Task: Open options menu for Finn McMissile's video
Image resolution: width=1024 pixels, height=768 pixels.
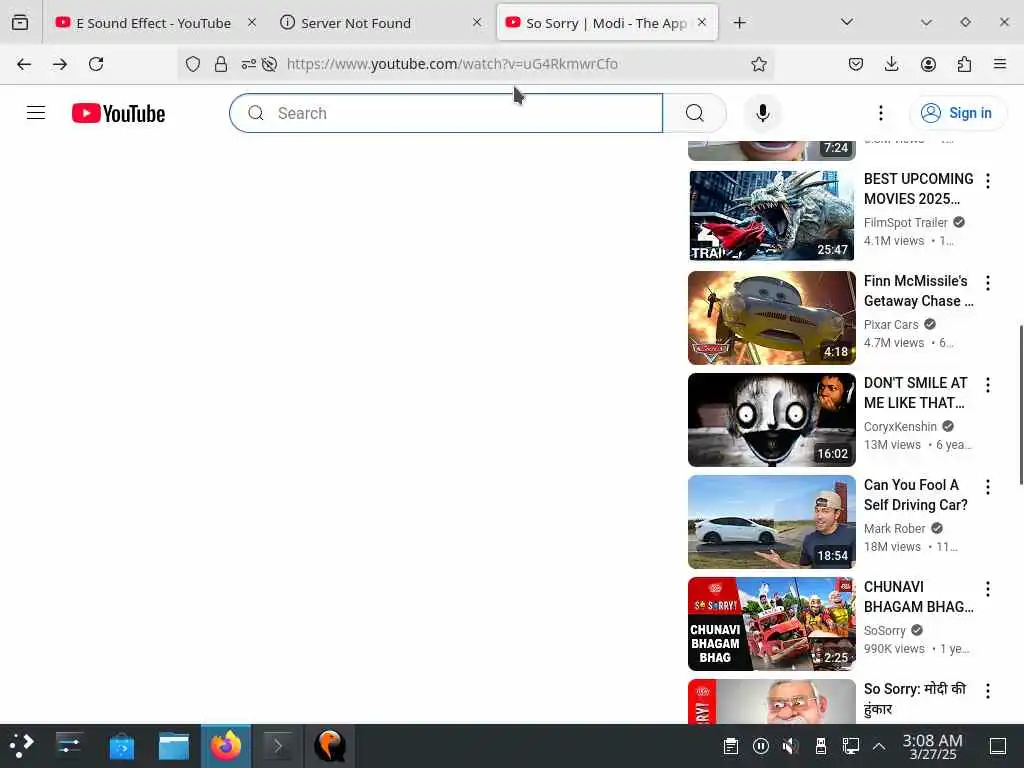Action: pos(987,283)
